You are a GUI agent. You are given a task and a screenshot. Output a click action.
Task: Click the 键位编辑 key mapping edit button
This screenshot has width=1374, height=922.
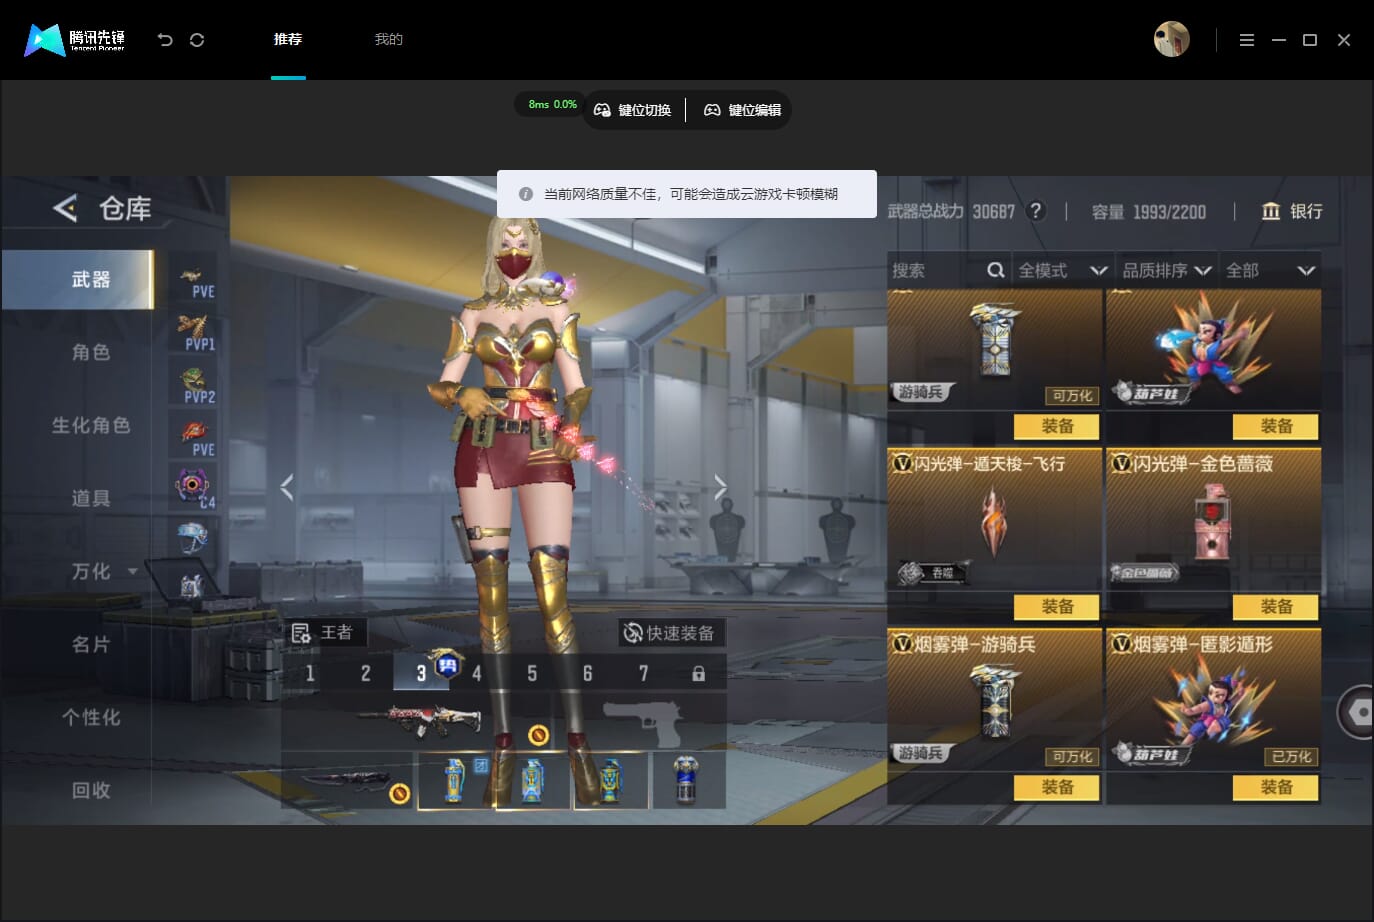(742, 110)
